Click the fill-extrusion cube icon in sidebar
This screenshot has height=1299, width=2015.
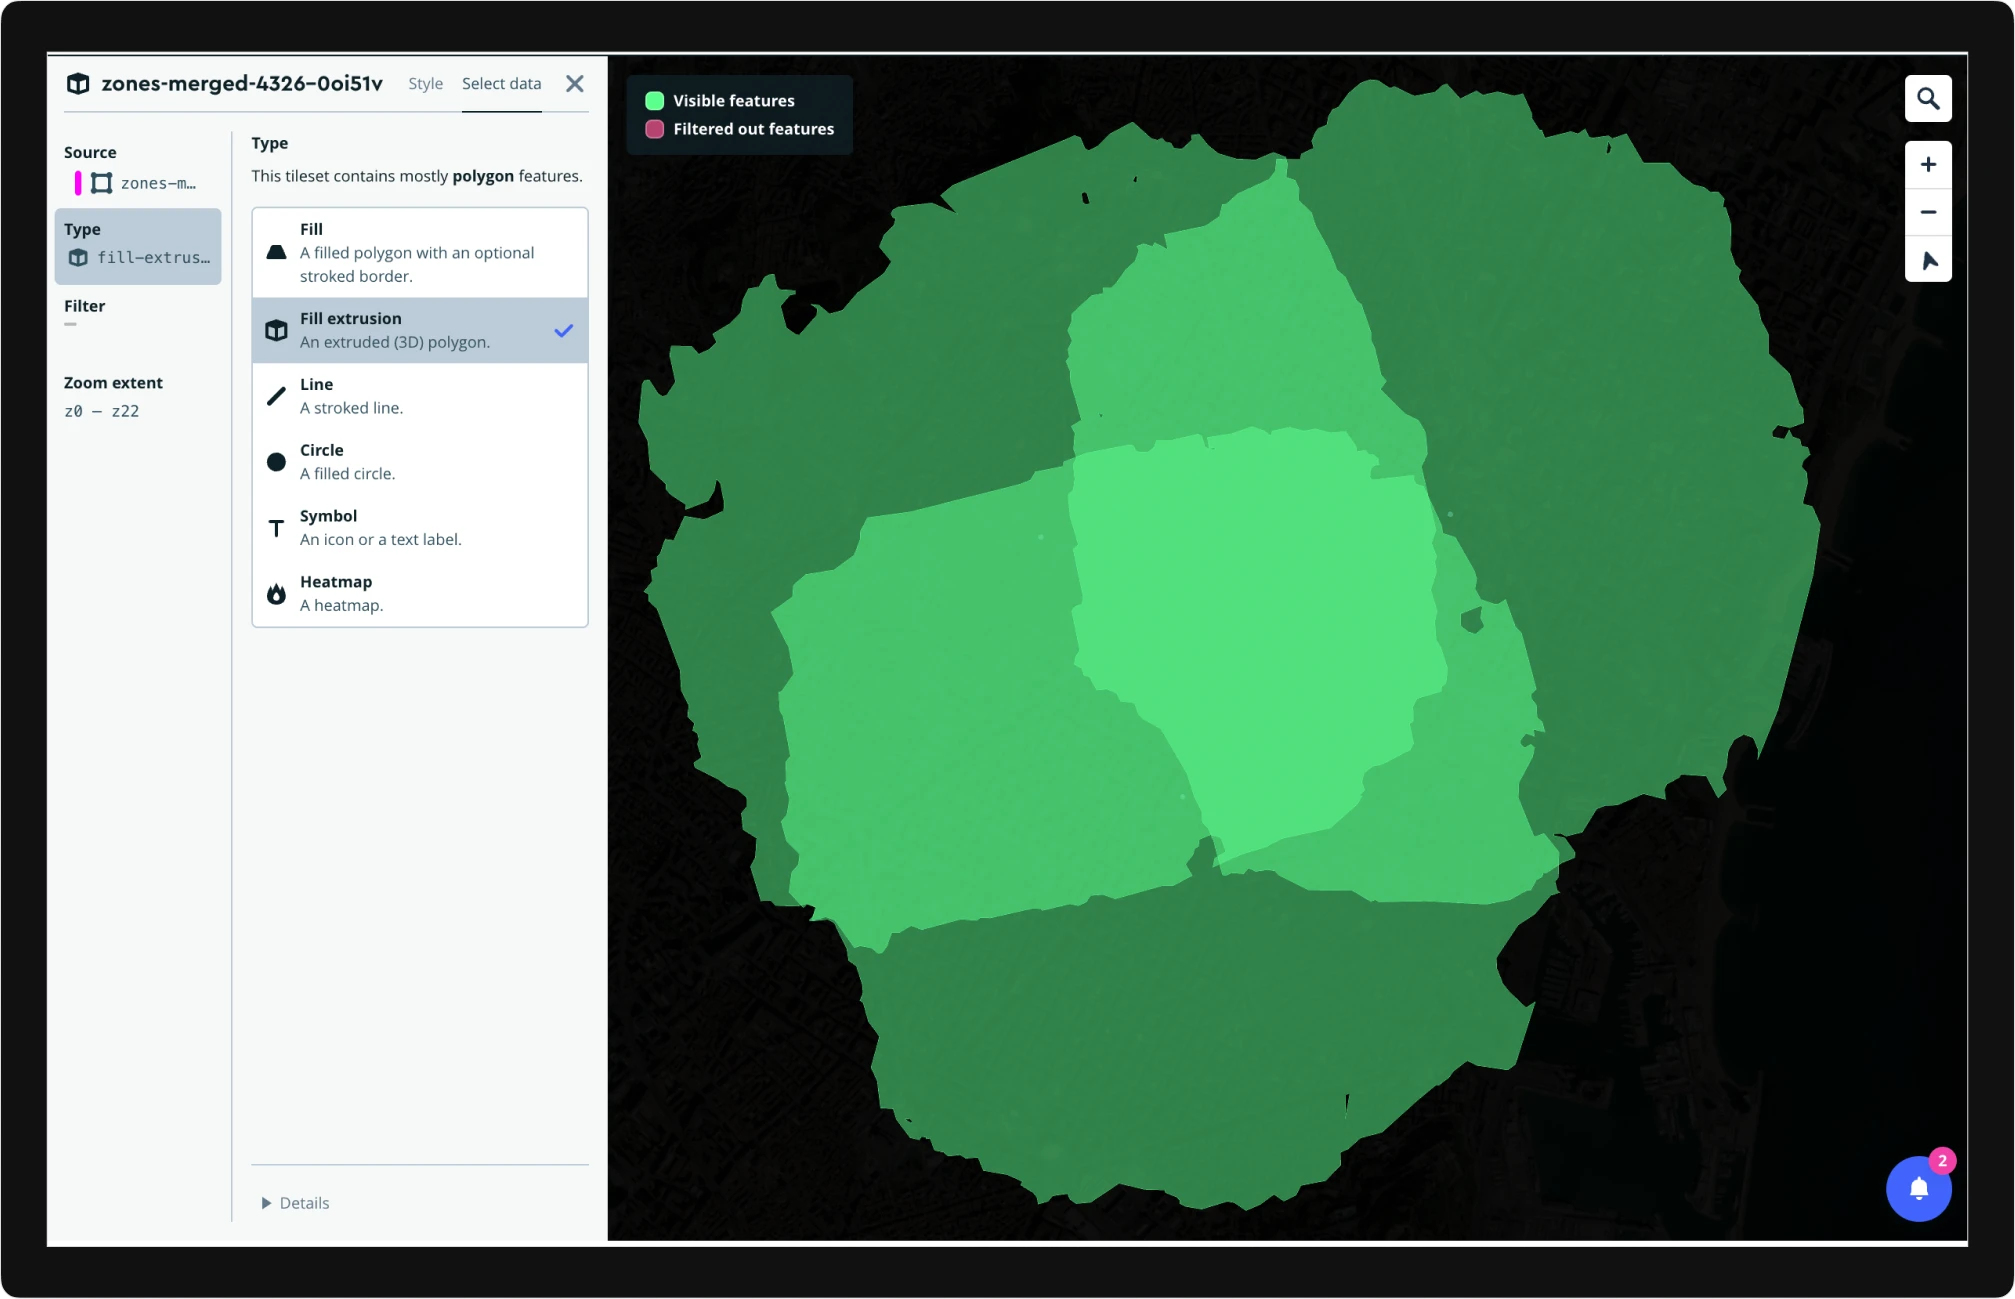click(78, 258)
